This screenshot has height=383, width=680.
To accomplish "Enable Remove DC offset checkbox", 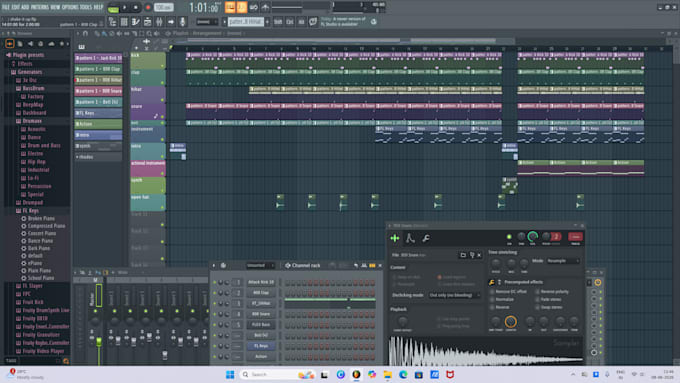I will click(x=492, y=291).
